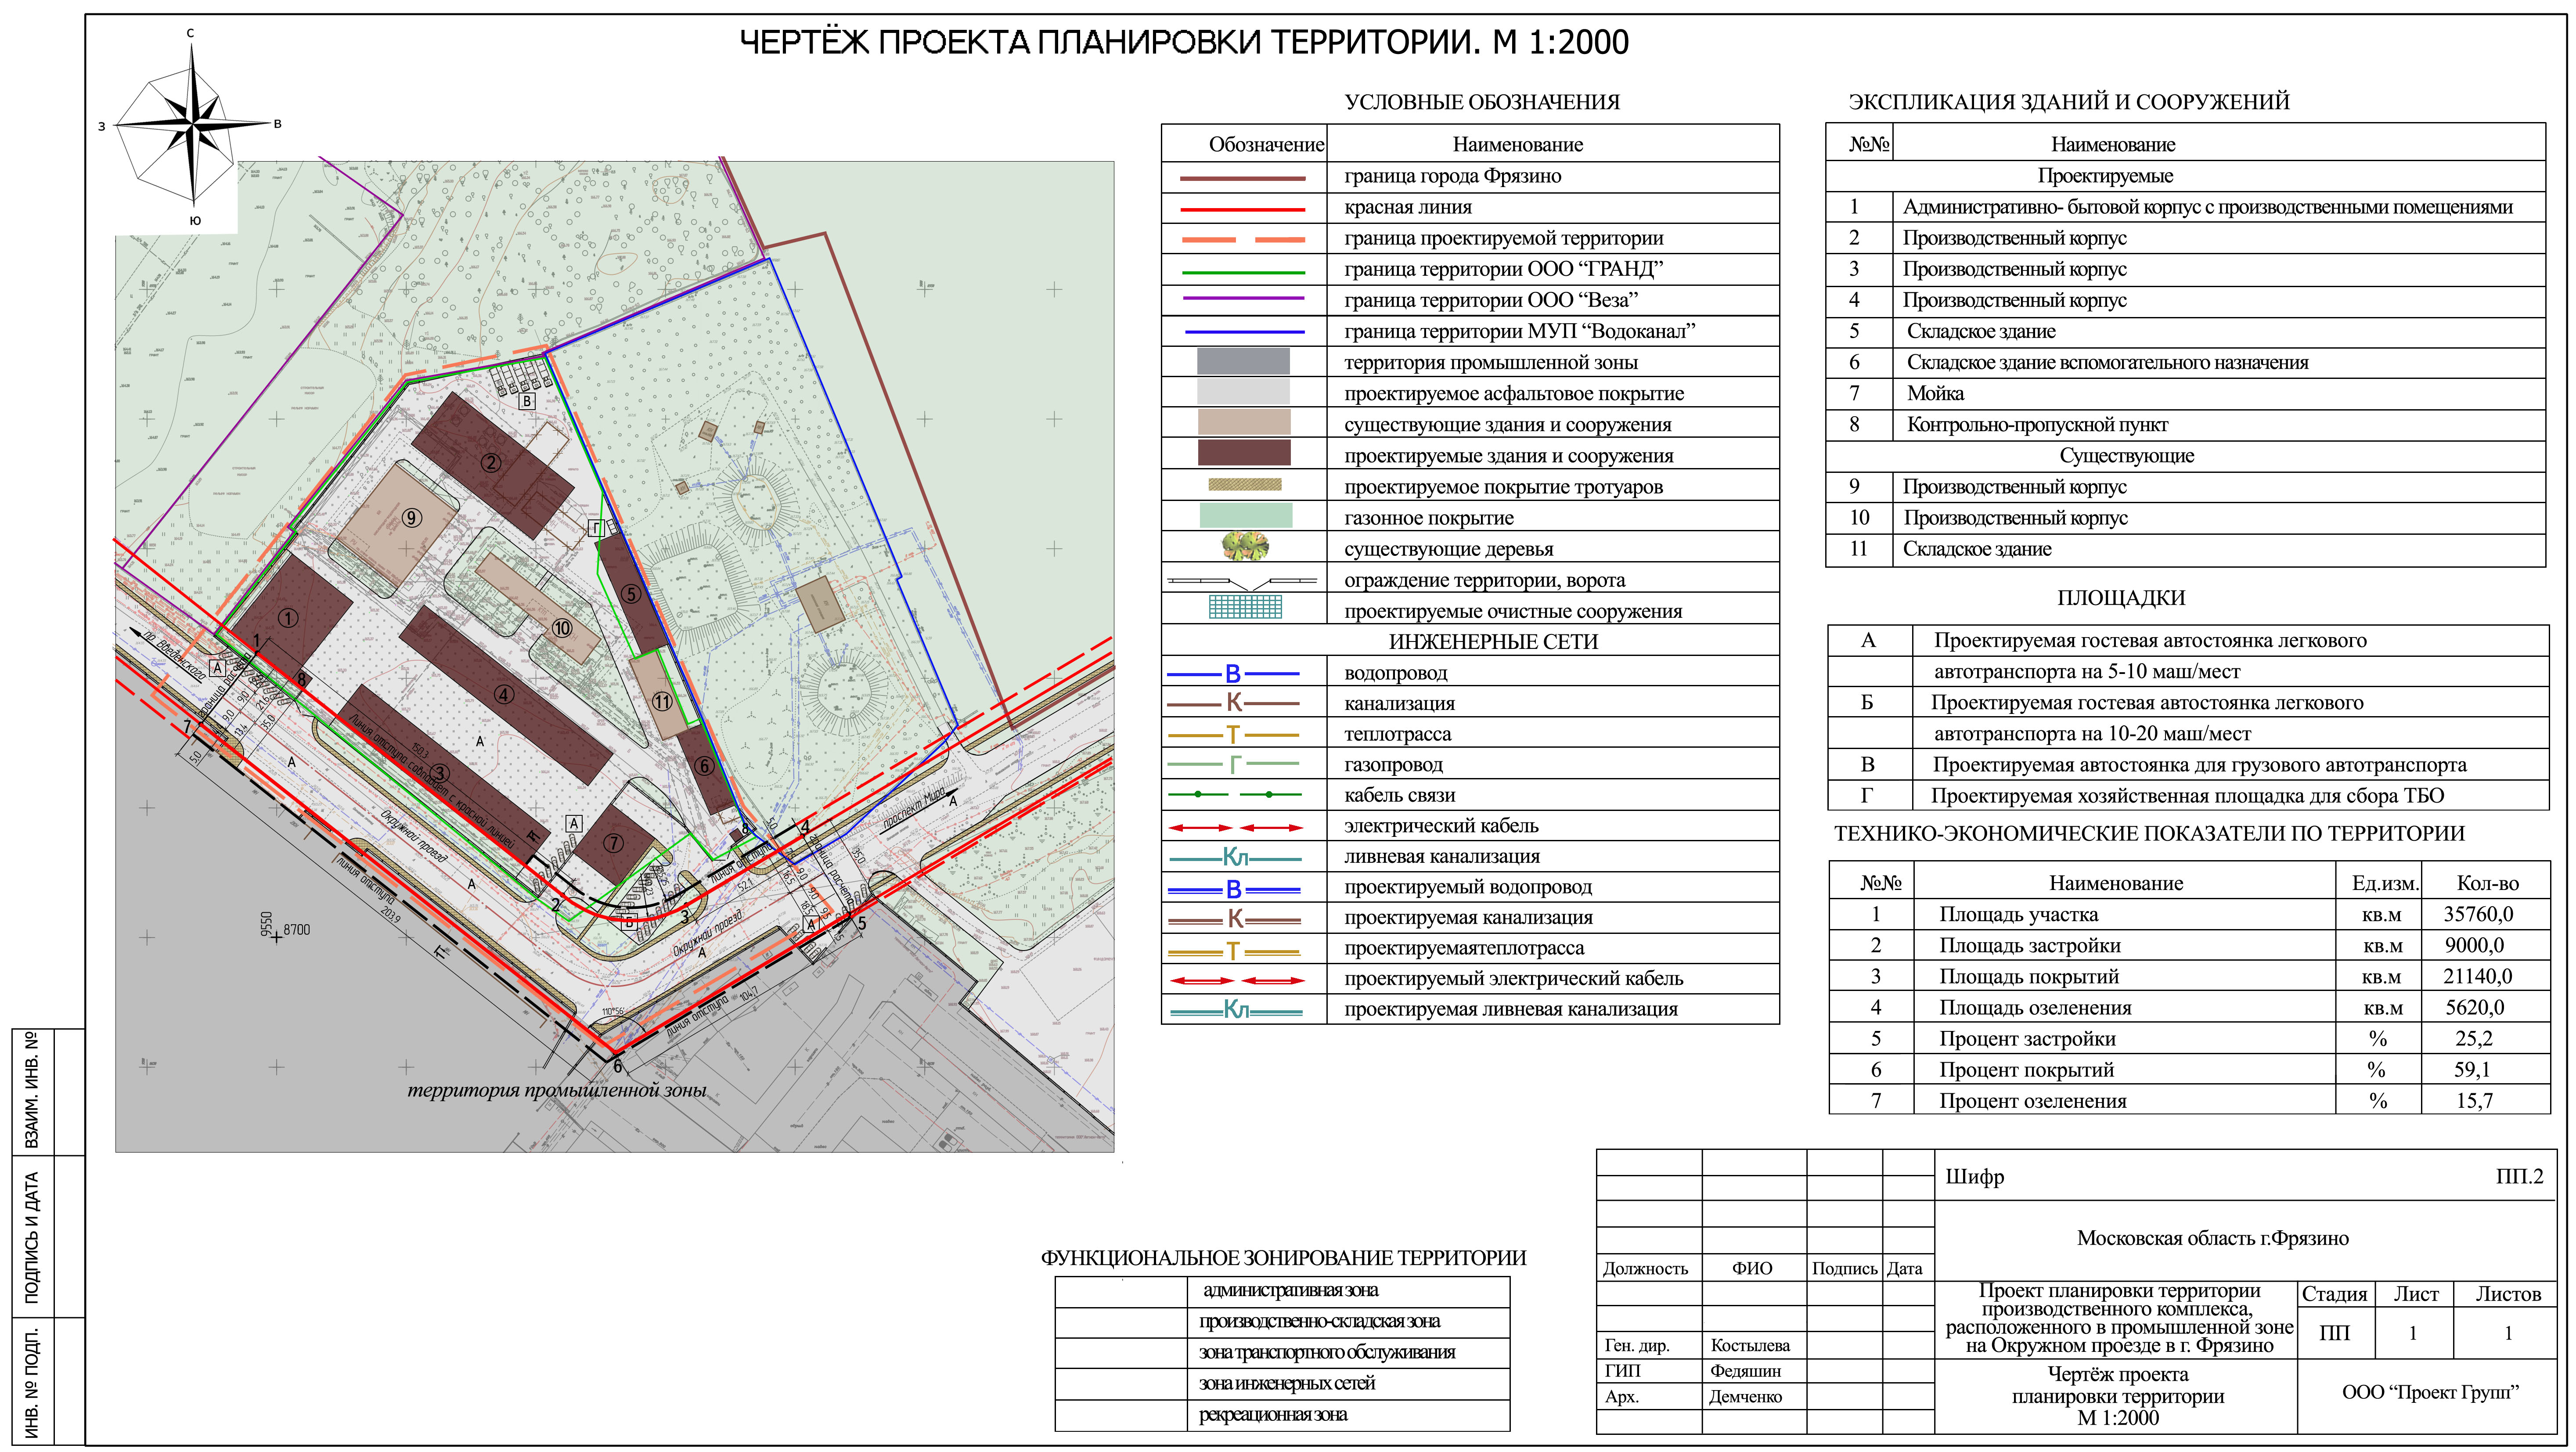
Task: Click the 'Шифр' field in title block
Action: click(x=1975, y=1177)
